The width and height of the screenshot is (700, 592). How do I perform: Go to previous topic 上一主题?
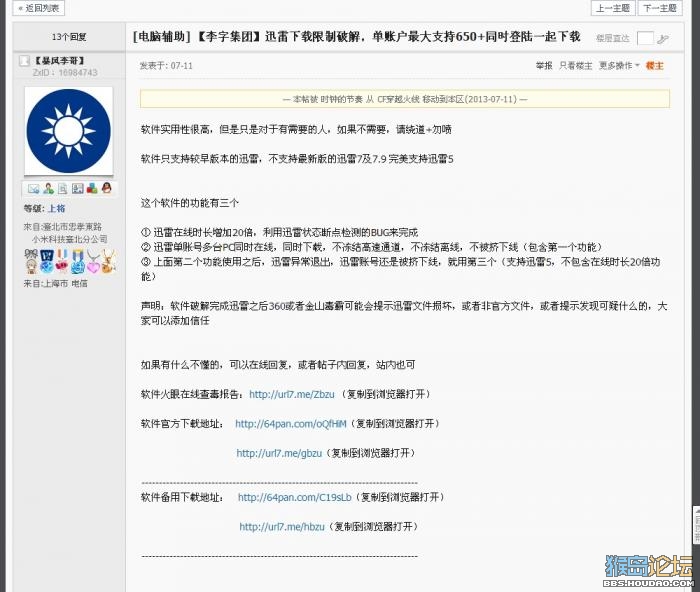coord(613,8)
